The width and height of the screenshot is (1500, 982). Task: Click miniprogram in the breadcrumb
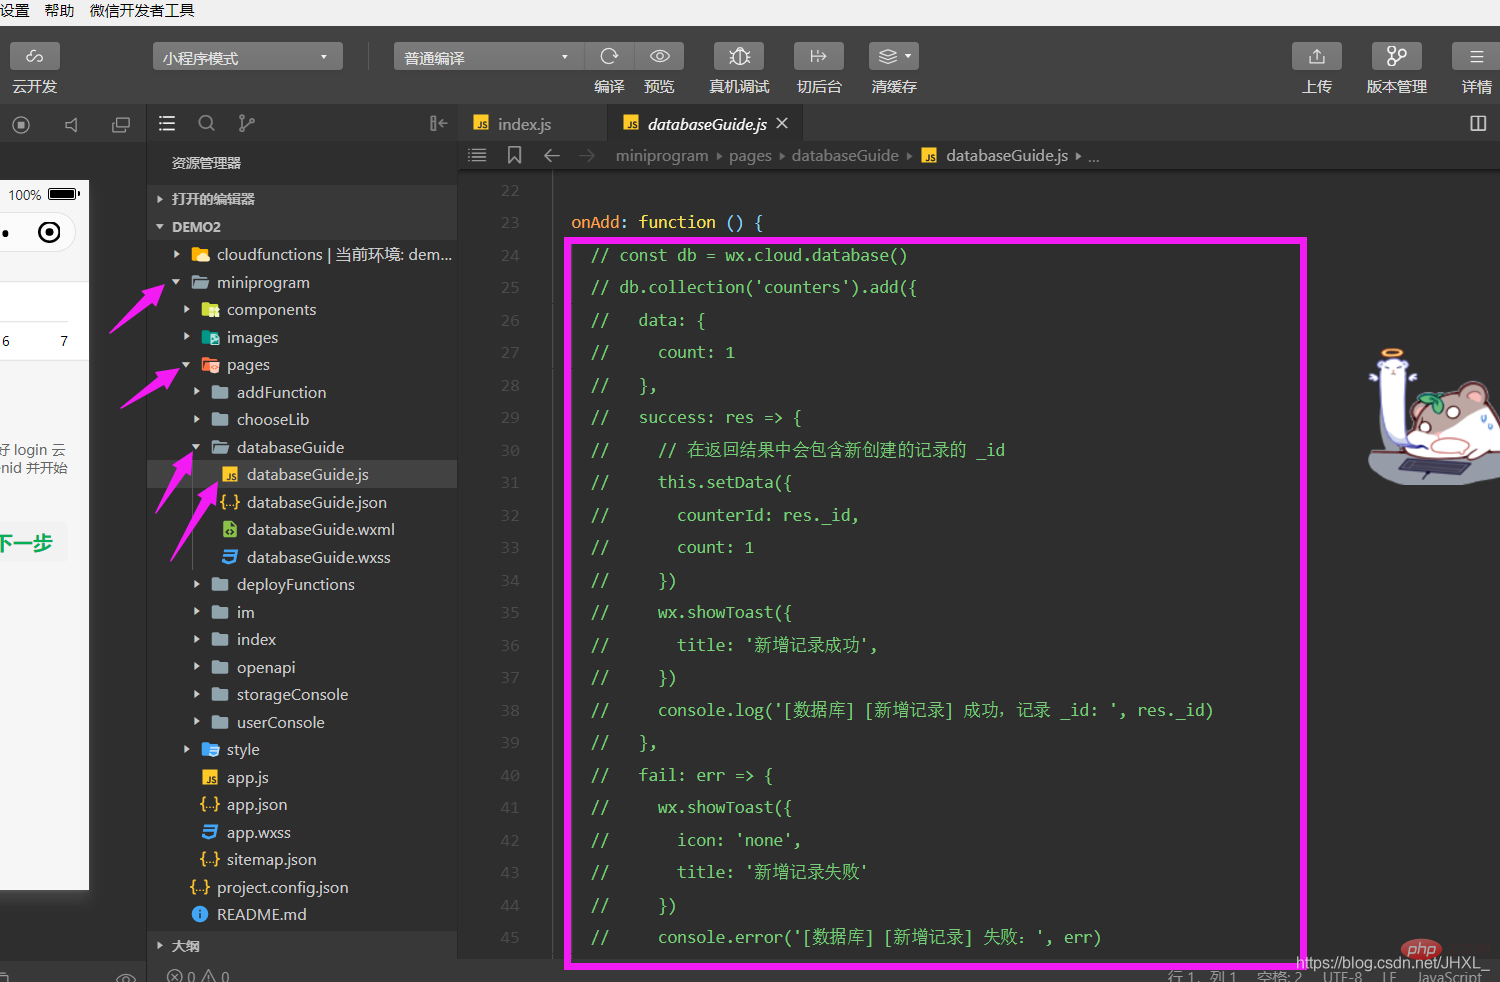[662, 155]
